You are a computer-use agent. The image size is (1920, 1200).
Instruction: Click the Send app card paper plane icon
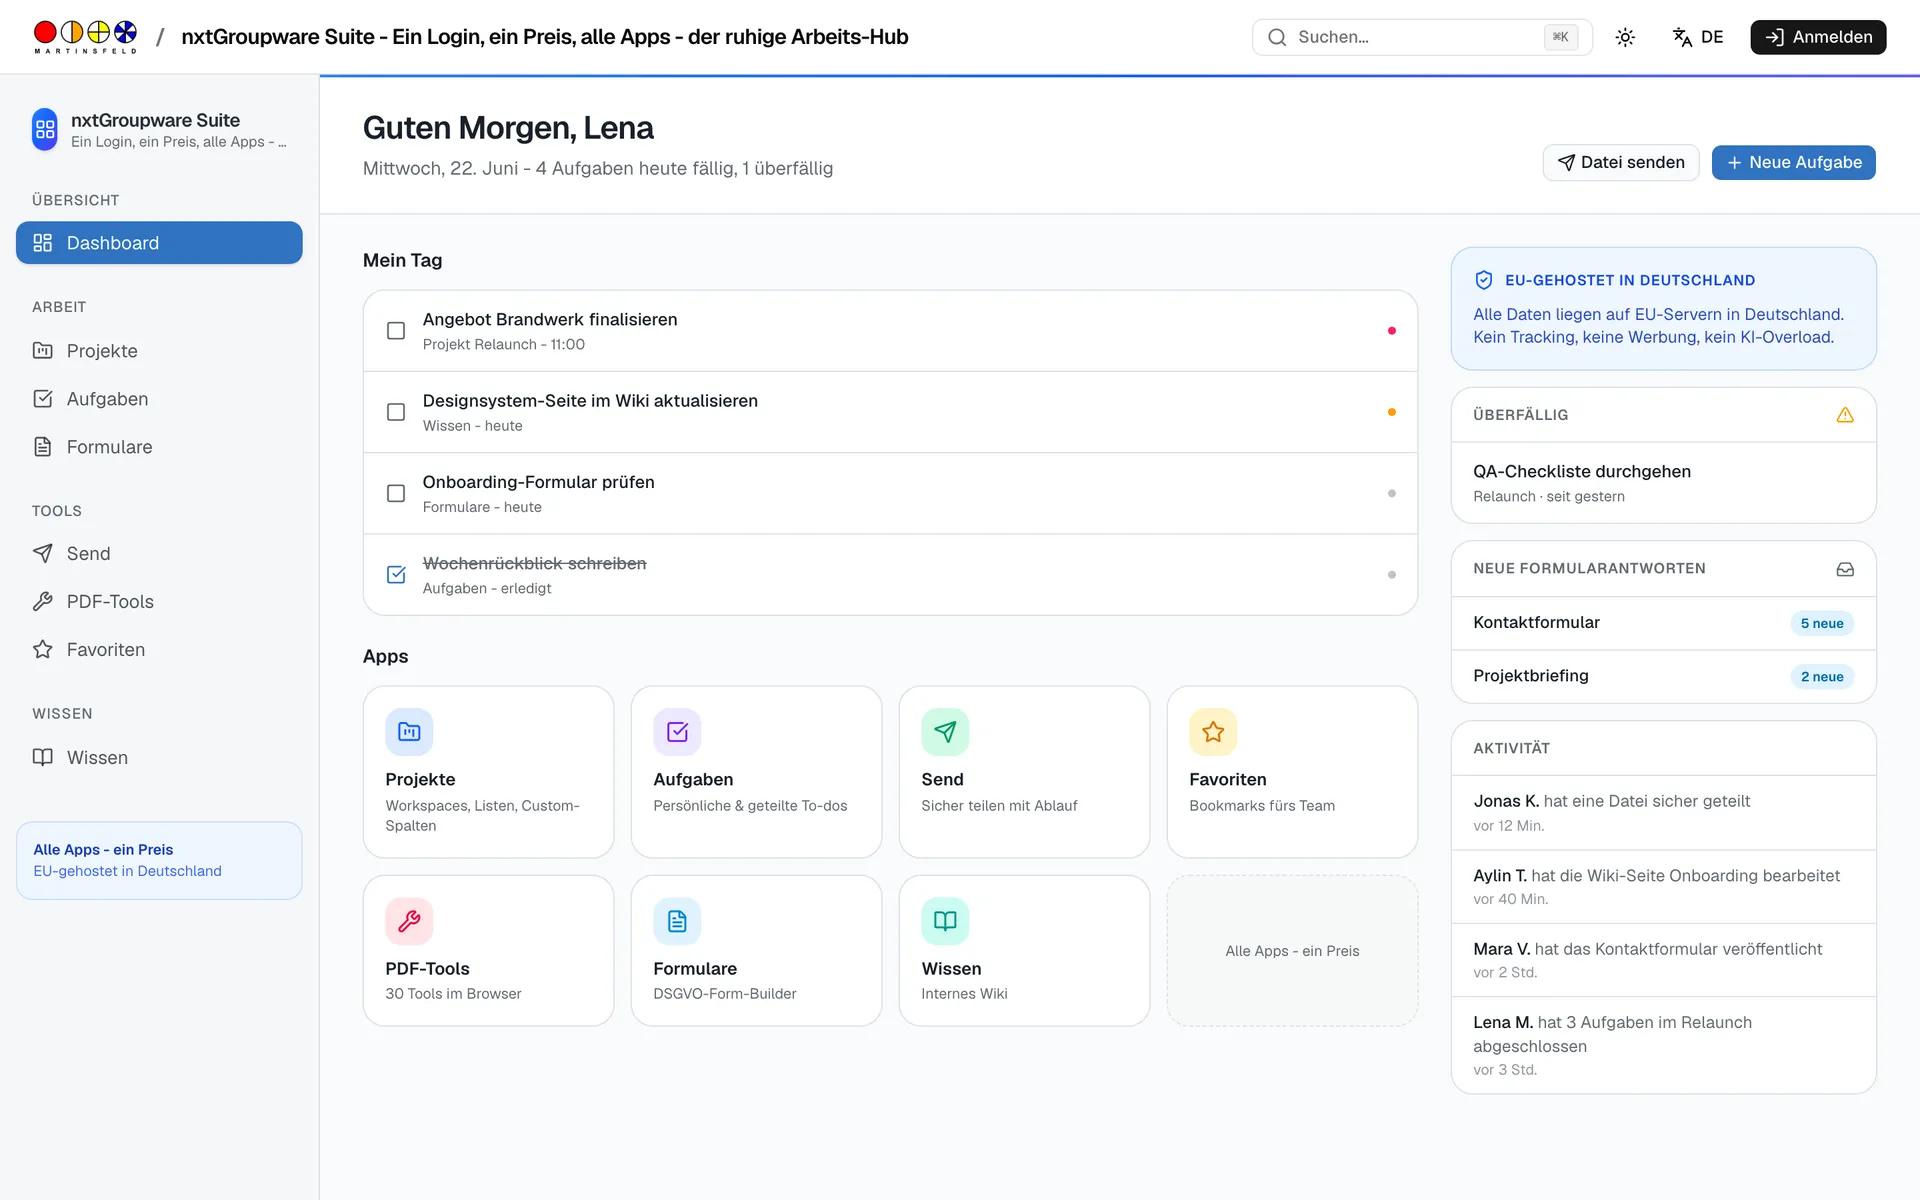click(x=945, y=732)
